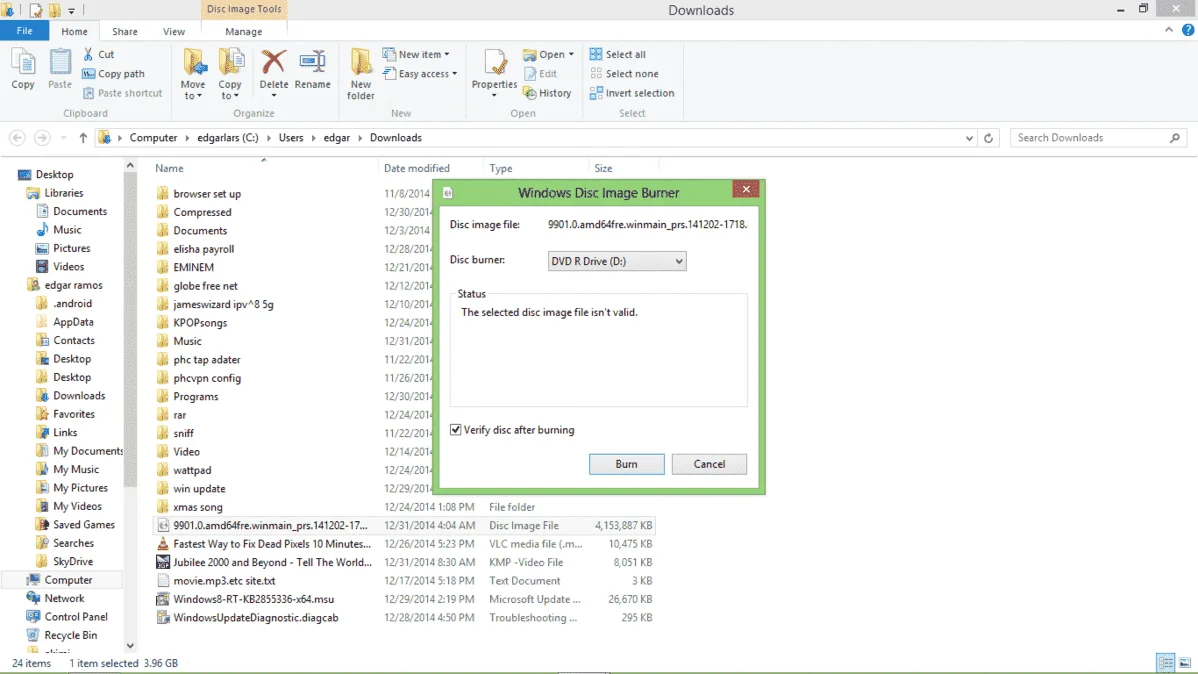Click the Users breadcrumb in the address bar
The height and width of the screenshot is (674, 1198).
pyautogui.click(x=291, y=138)
